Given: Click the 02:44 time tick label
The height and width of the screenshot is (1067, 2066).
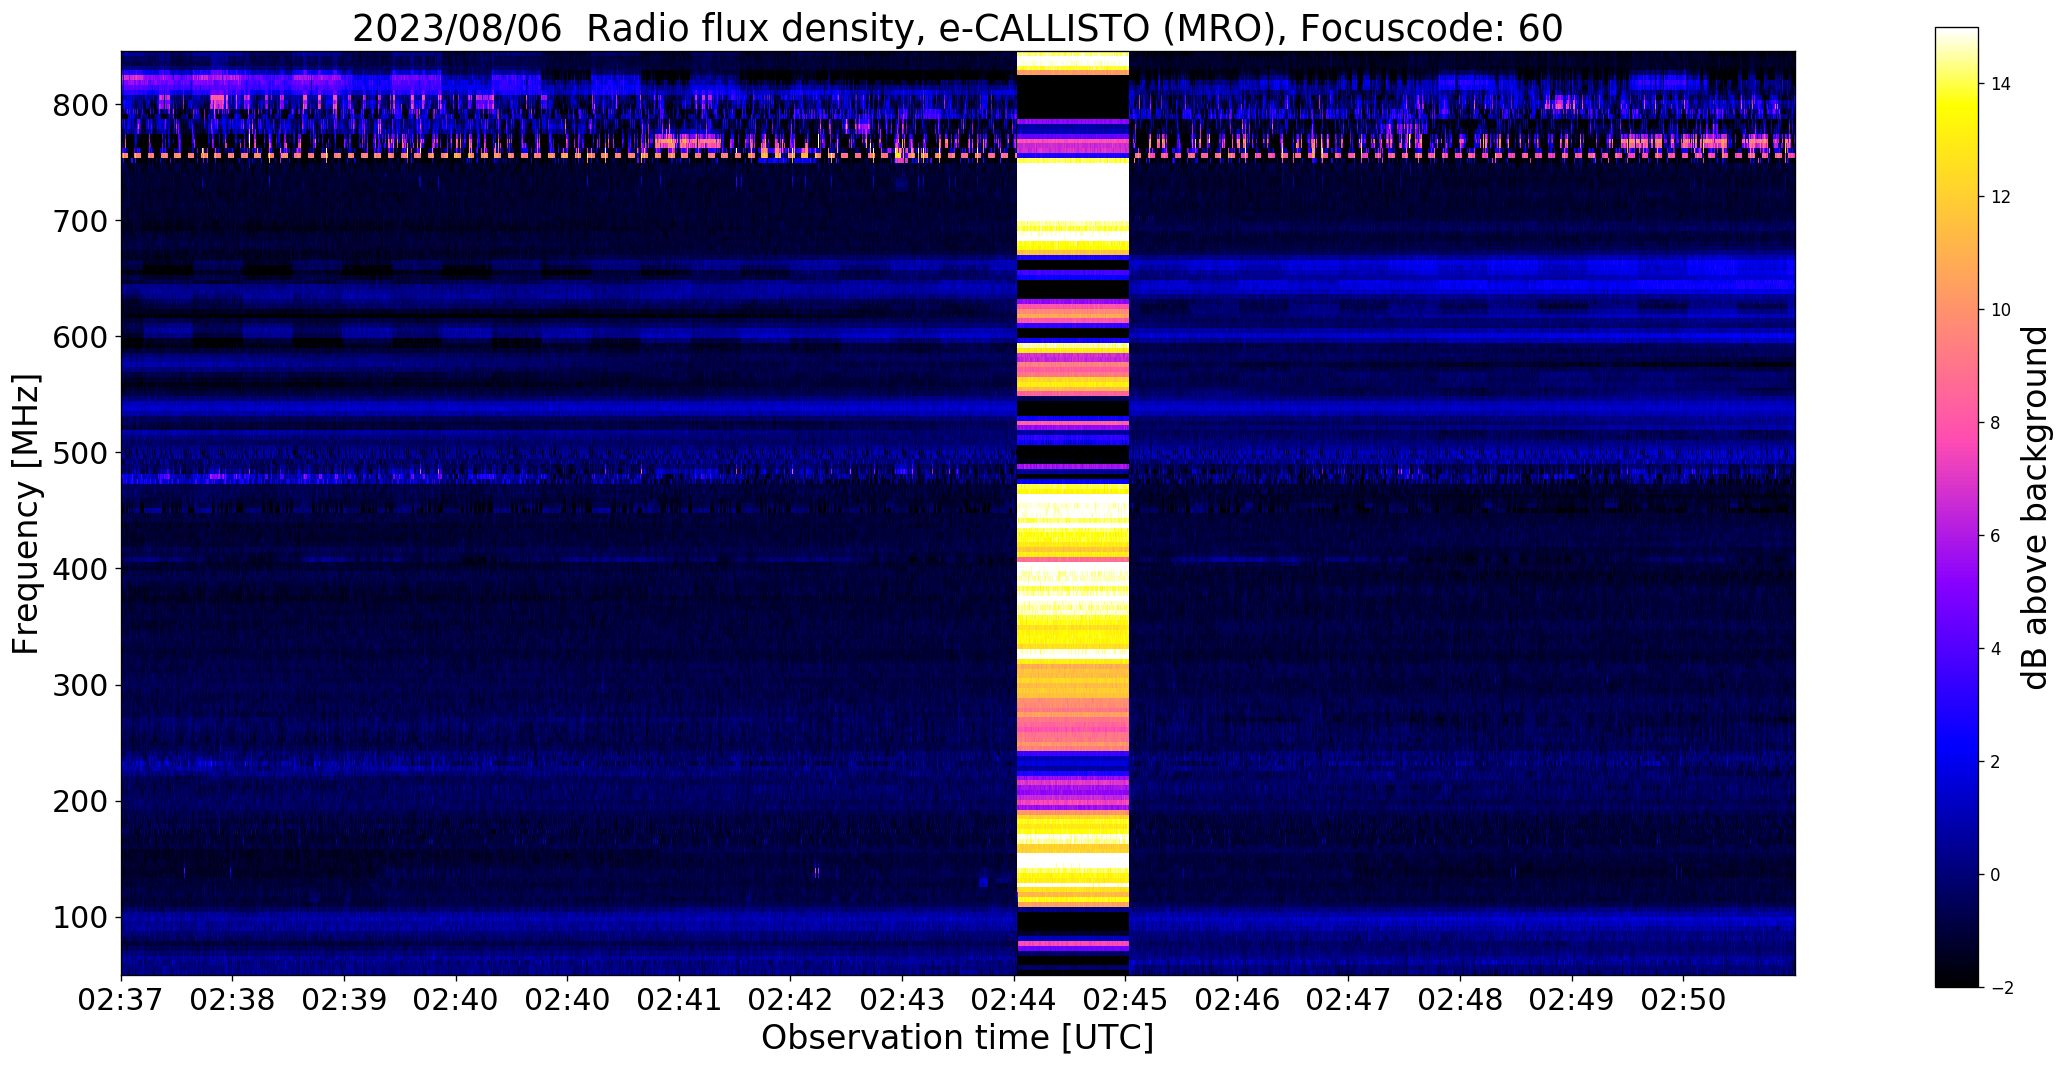Looking at the screenshot, I should [1015, 1000].
